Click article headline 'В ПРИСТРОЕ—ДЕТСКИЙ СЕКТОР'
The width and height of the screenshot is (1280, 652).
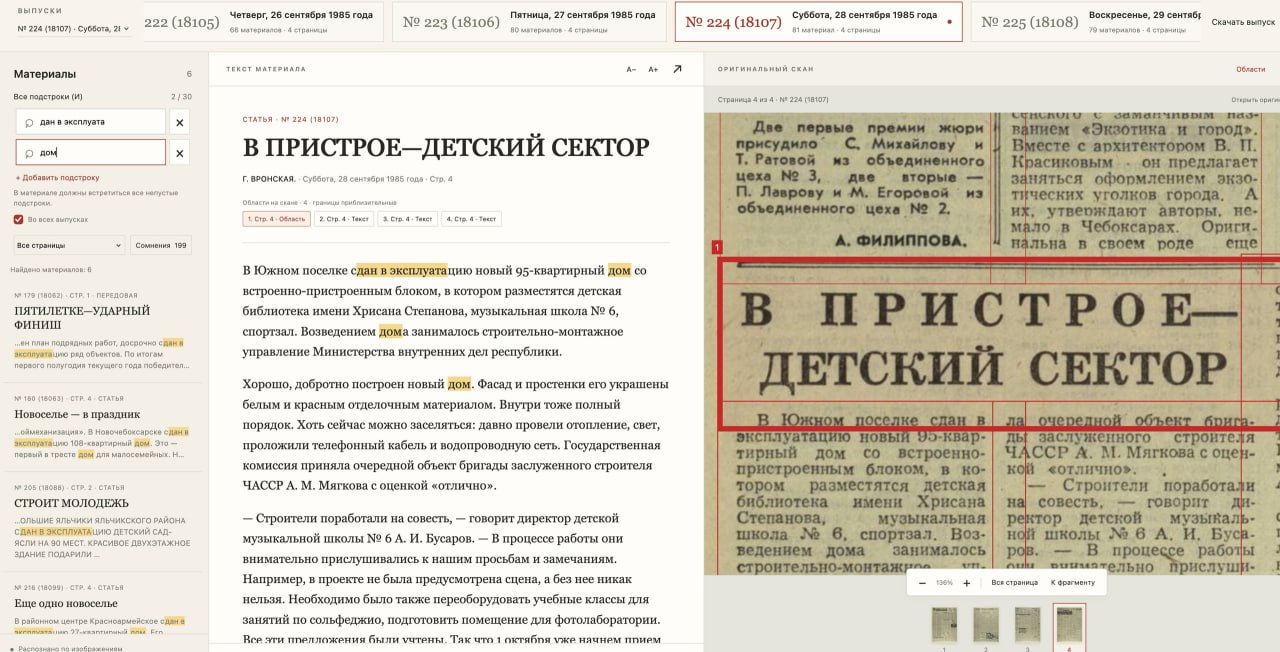click(x=446, y=148)
